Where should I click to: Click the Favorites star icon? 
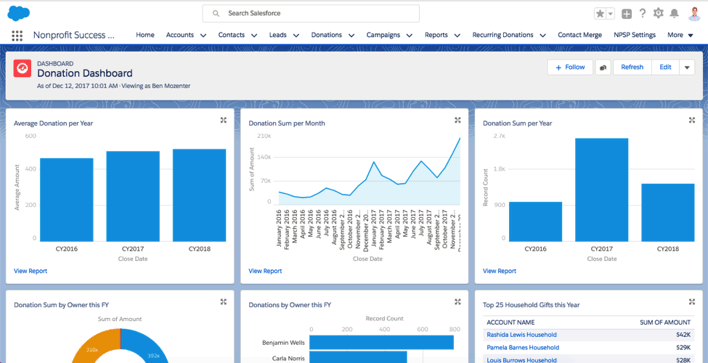point(600,14)
